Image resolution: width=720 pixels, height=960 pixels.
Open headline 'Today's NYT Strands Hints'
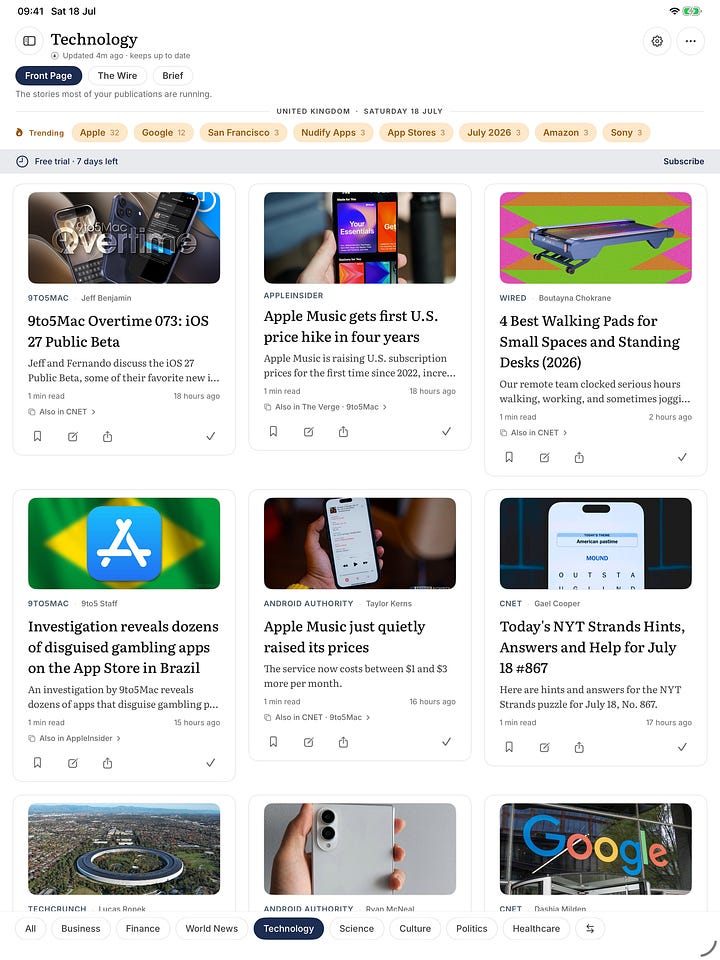[x=592, y=647]
